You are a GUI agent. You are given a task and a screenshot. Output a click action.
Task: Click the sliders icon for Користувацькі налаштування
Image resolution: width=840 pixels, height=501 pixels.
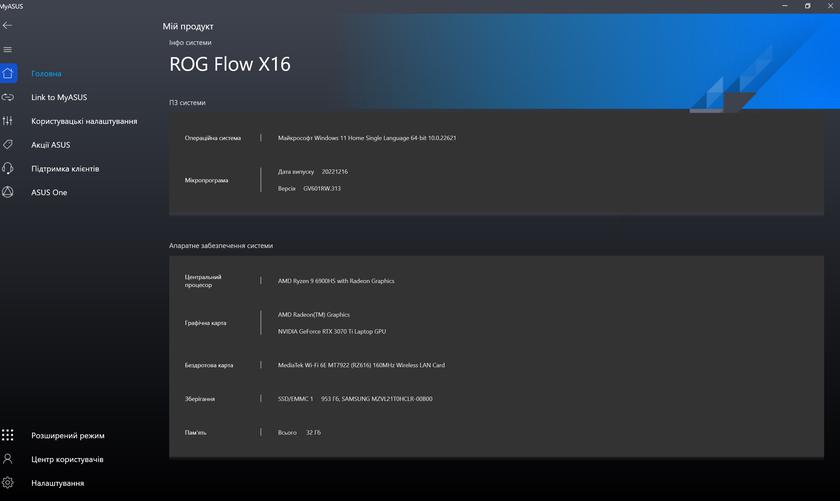(x=8, y=121)
